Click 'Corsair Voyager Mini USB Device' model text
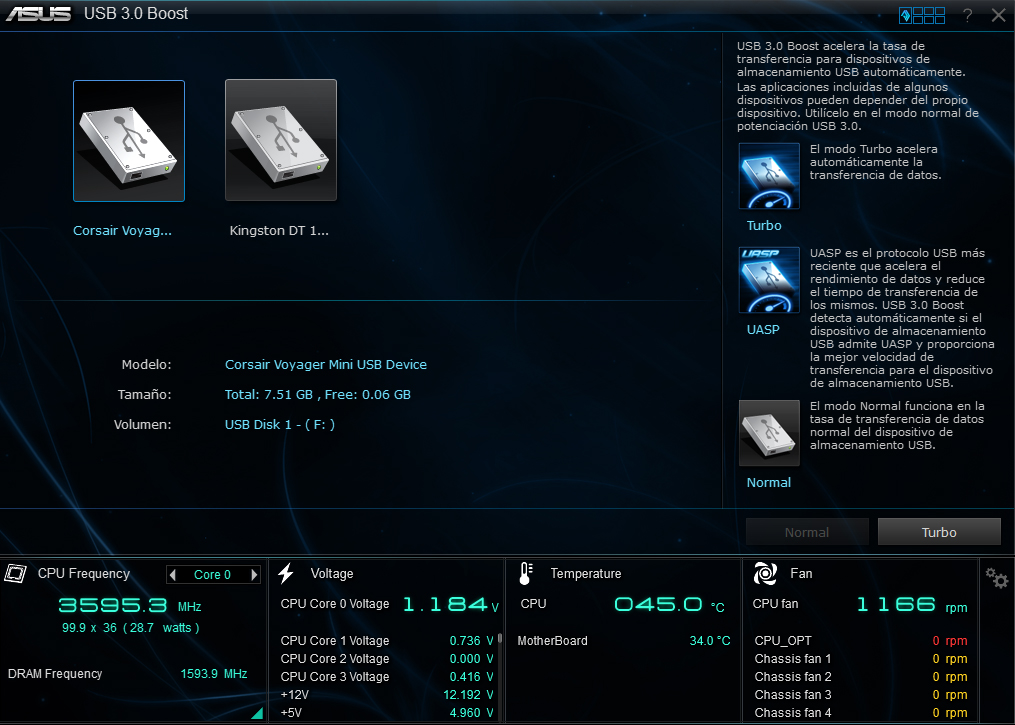 point(326,364)
